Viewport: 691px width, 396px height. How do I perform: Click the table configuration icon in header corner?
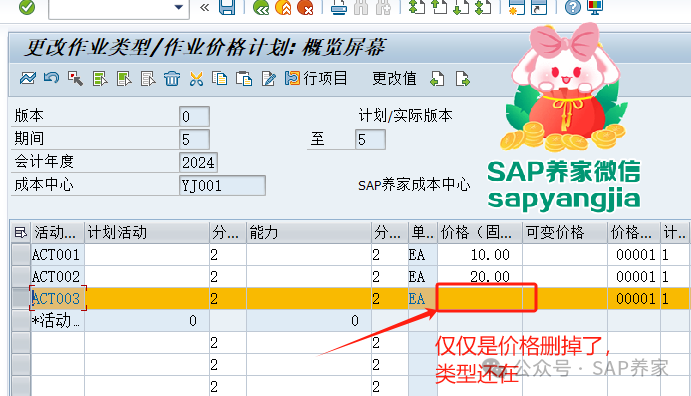(x=20, y=232)
